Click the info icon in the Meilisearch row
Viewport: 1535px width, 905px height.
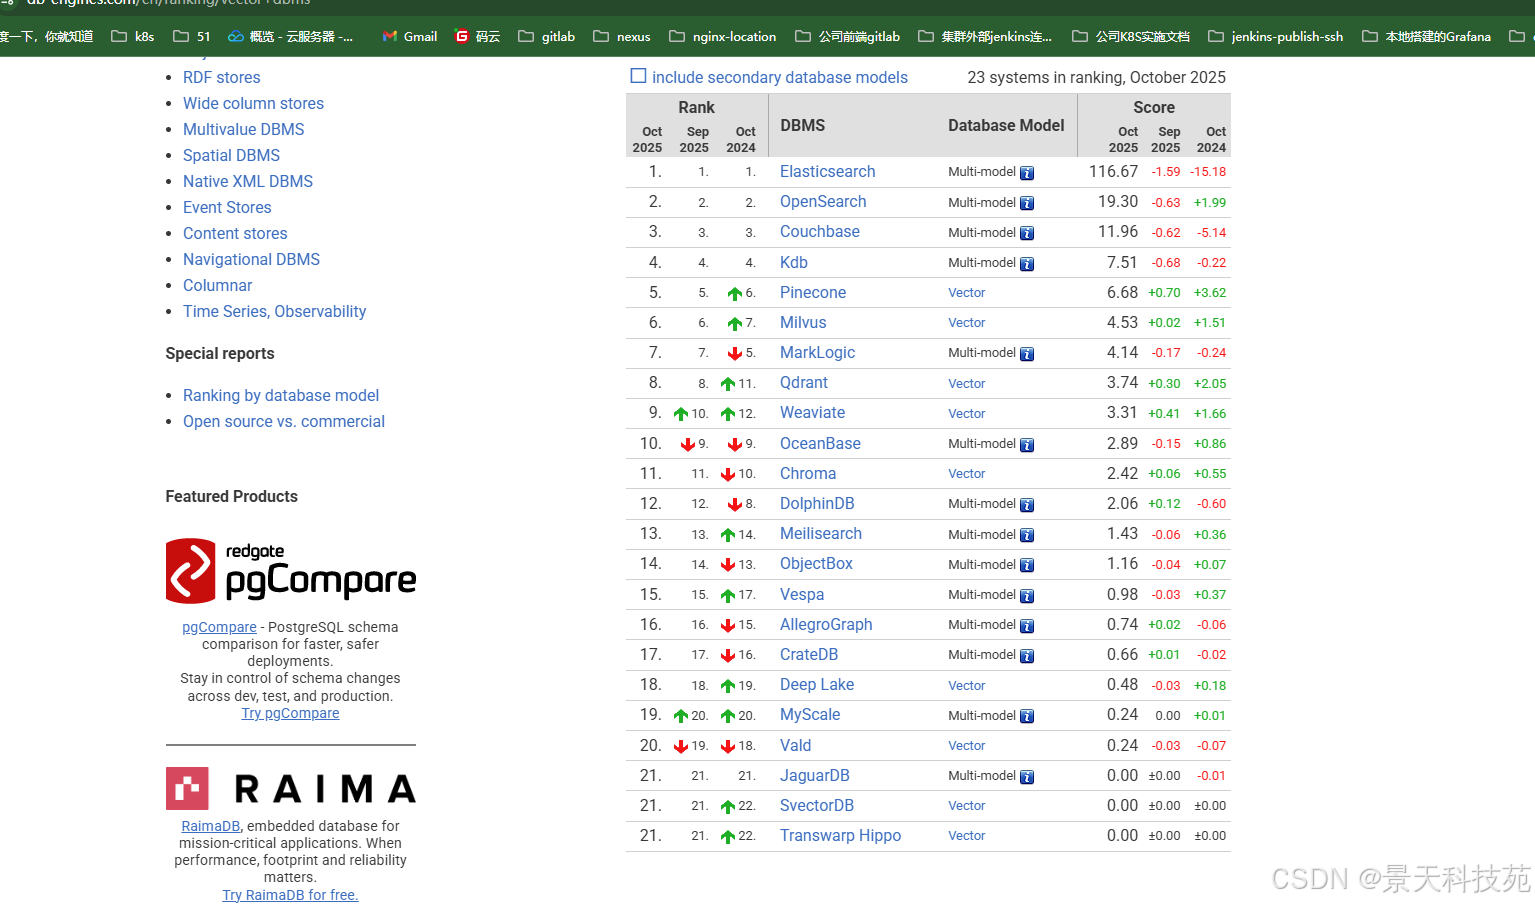coord(1027,535)
